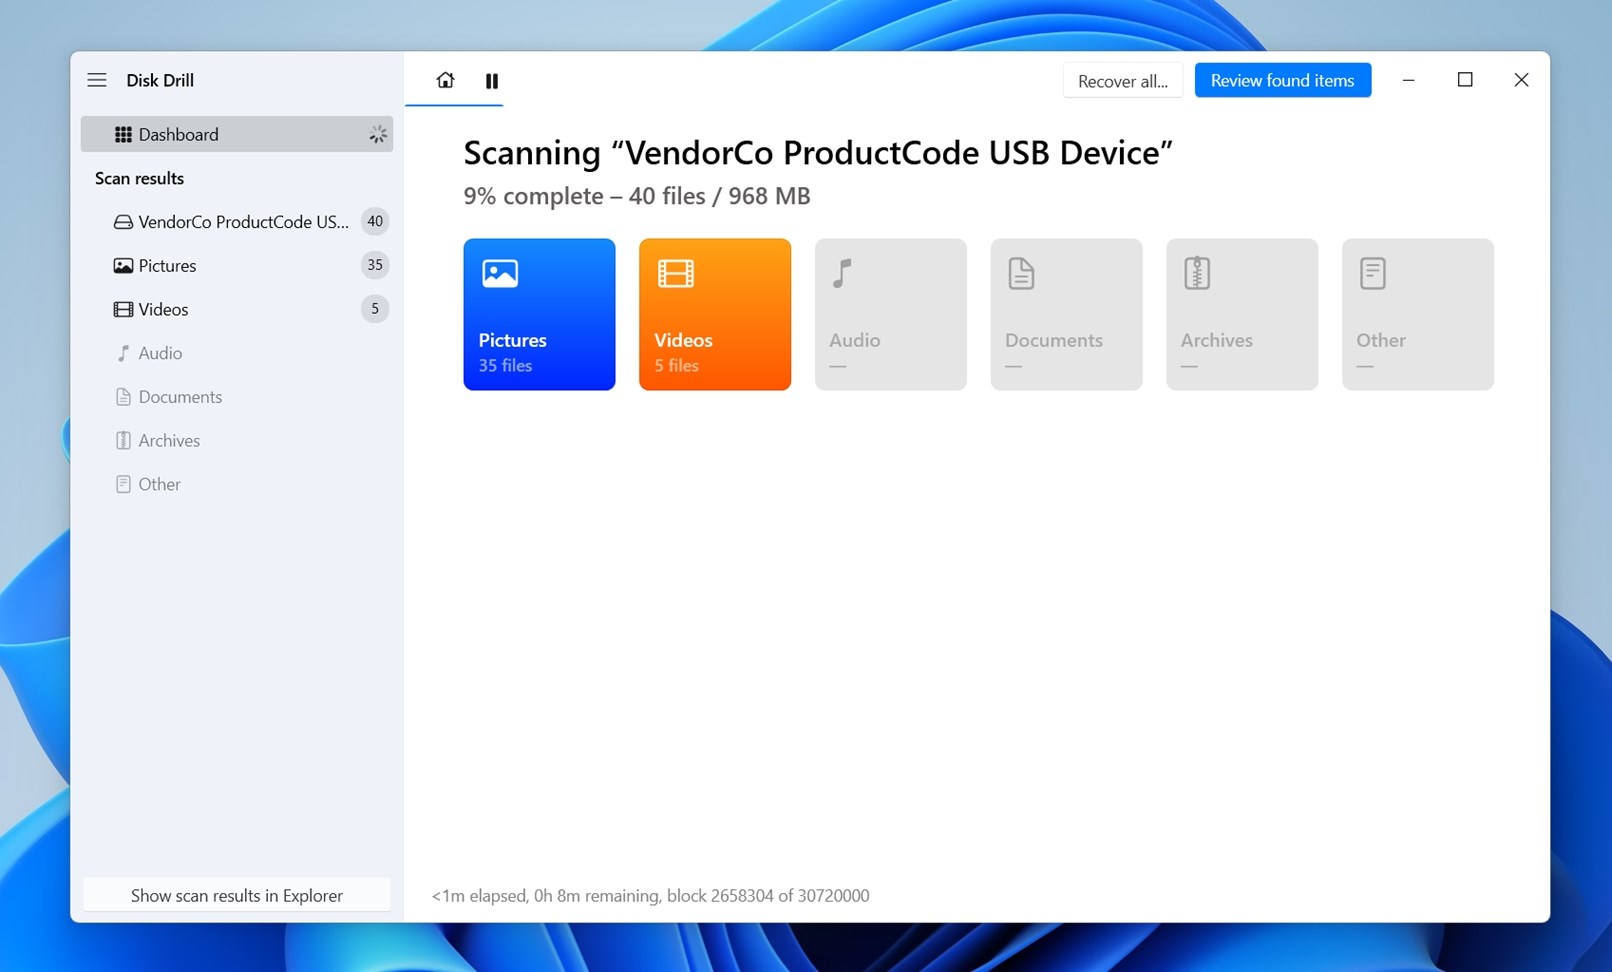Click the gray Audio category card
The image size is (1612, 972).
point(891,314)
